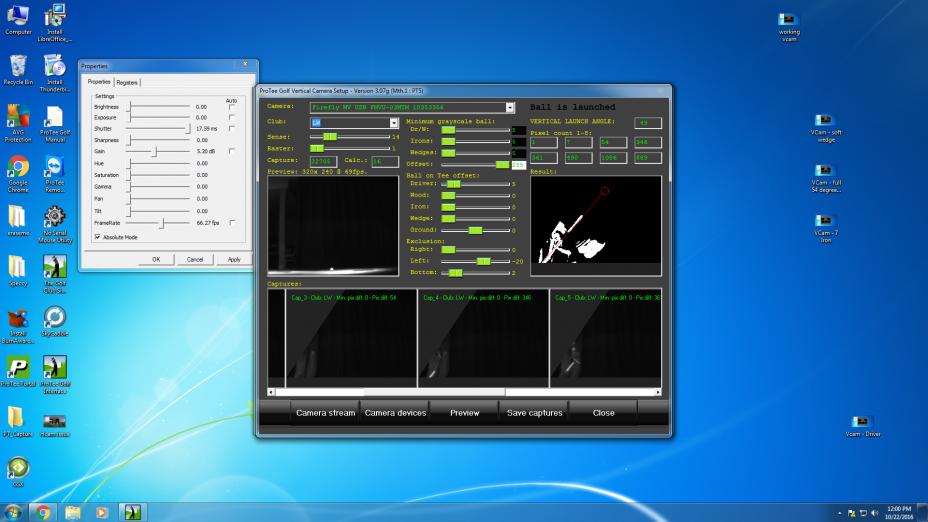Viewport: 928px width, 522px height.
Task: Enable Auto checkbox for Shutter
Action: pyautogui.click(x=231, y=128)
